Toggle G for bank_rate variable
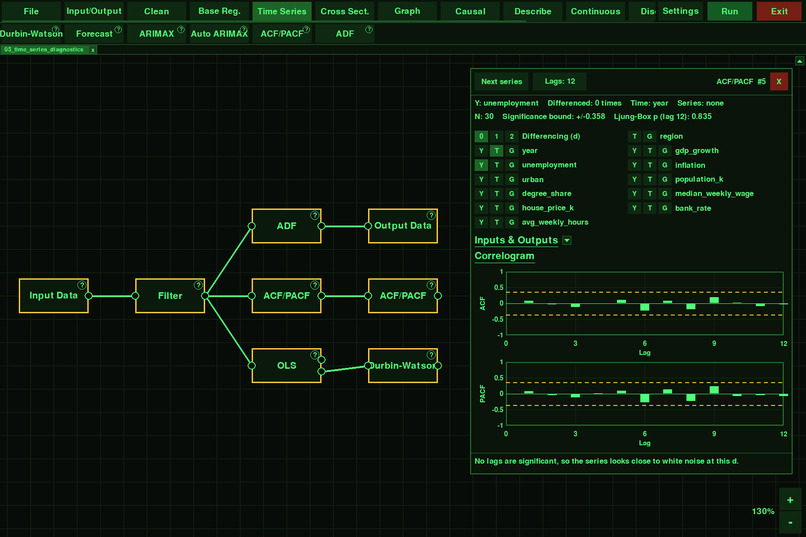806x537 pixels. coord(665,208)
